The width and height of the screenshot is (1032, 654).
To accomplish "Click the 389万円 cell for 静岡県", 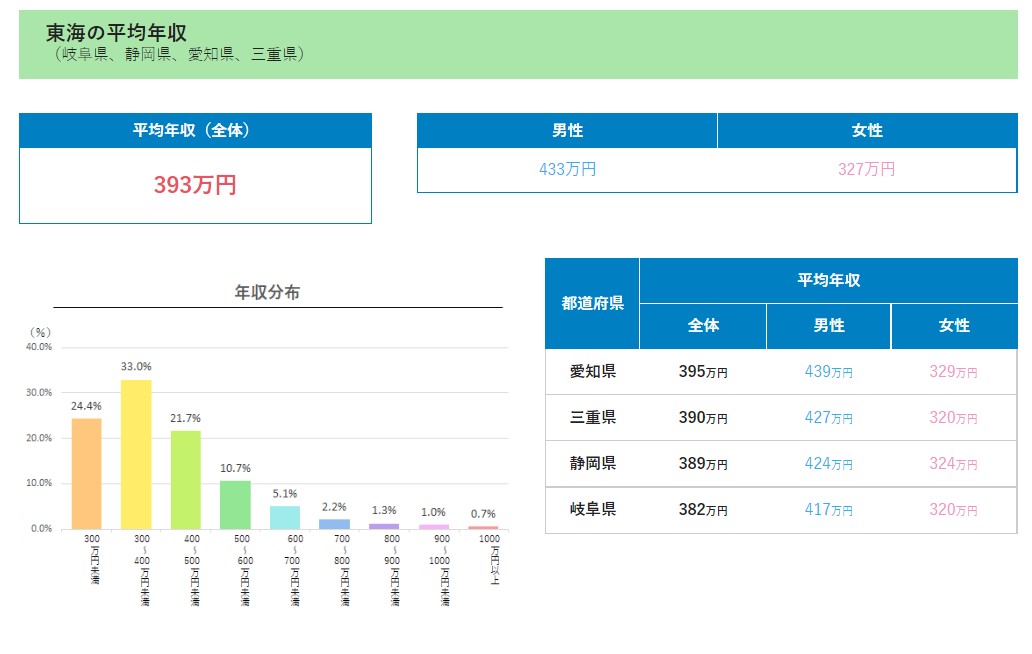I will (703, 464).
